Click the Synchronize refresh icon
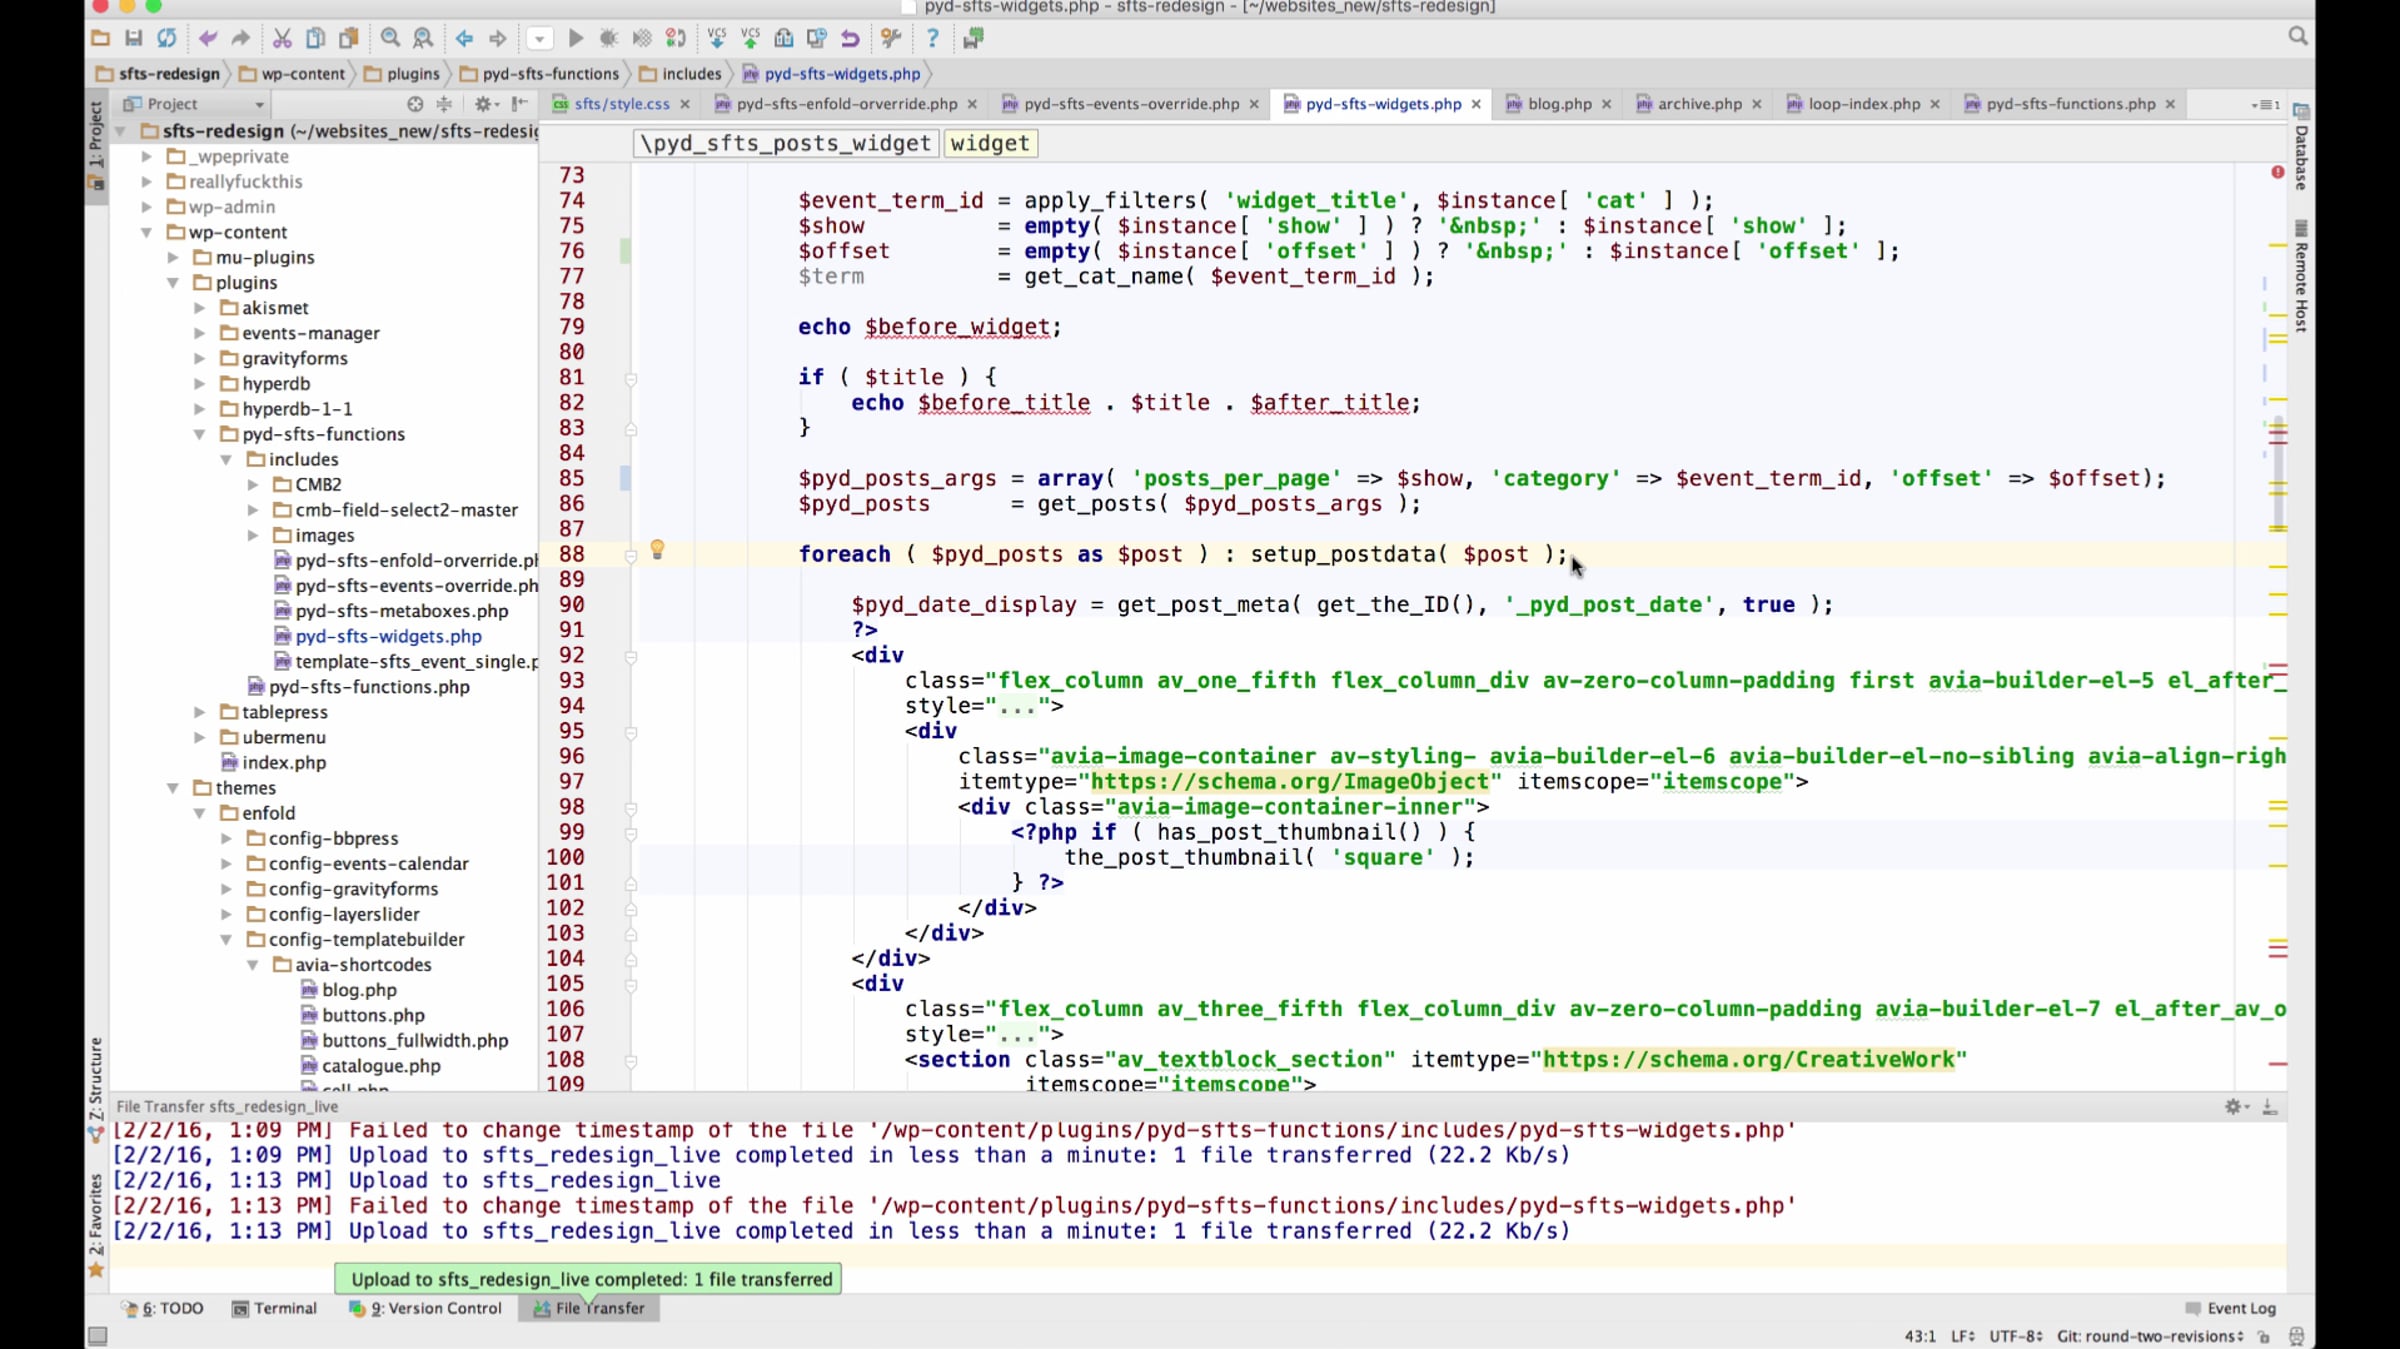The image size is (2400, 1349). point(166,38)
